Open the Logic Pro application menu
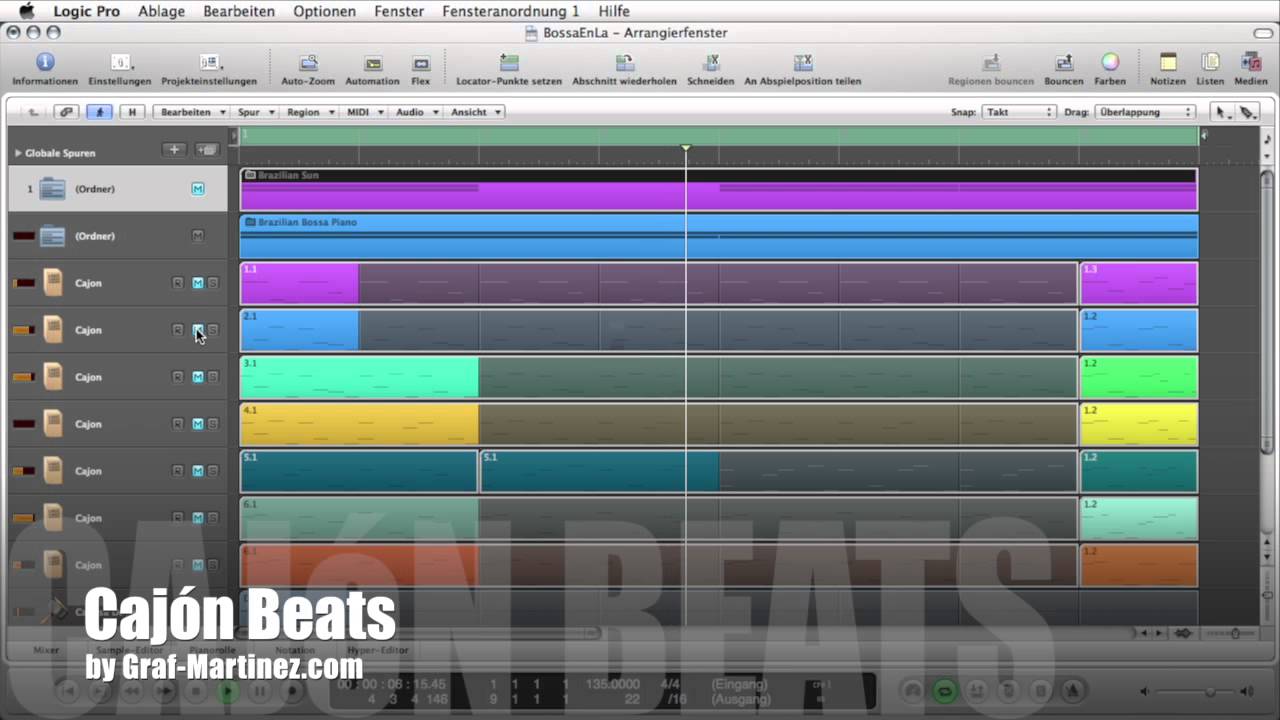The height and width of the screenshot is (720, 1280). [87, 11]
